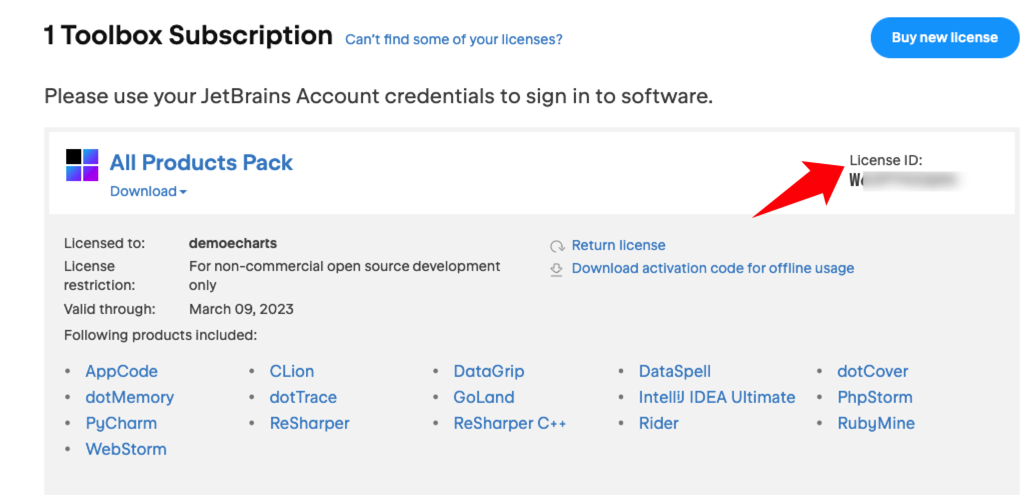
Task: Open the ReSharper C++ product link
Action: (x=509, y=423)
